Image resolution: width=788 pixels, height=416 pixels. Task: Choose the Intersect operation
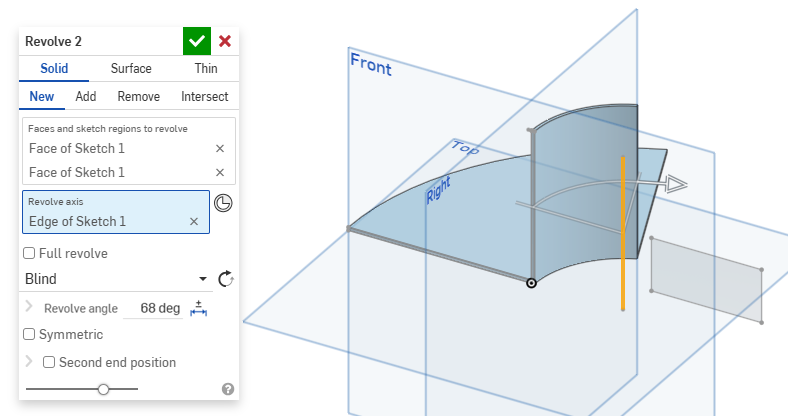click(204, 97)
